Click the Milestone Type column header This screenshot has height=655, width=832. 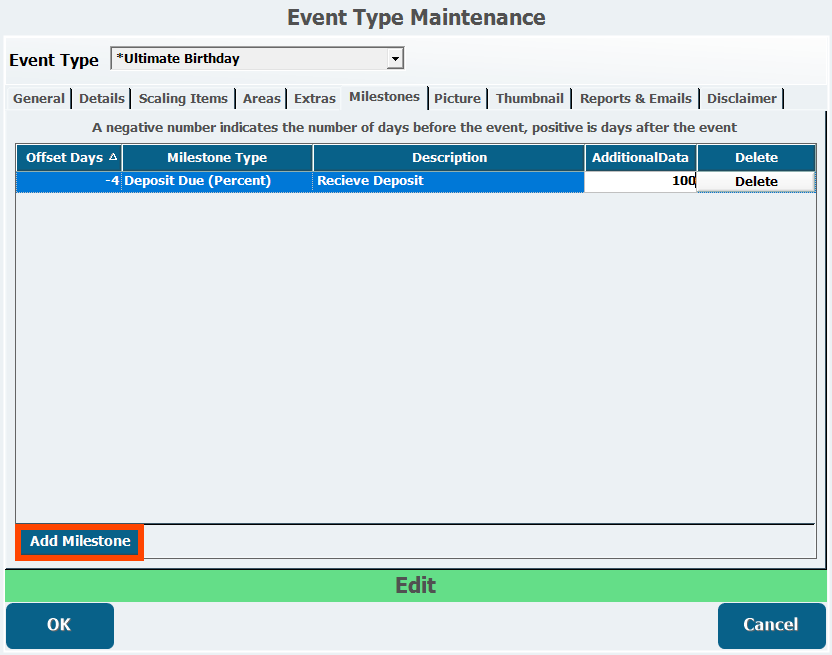(x=217, y=158)
